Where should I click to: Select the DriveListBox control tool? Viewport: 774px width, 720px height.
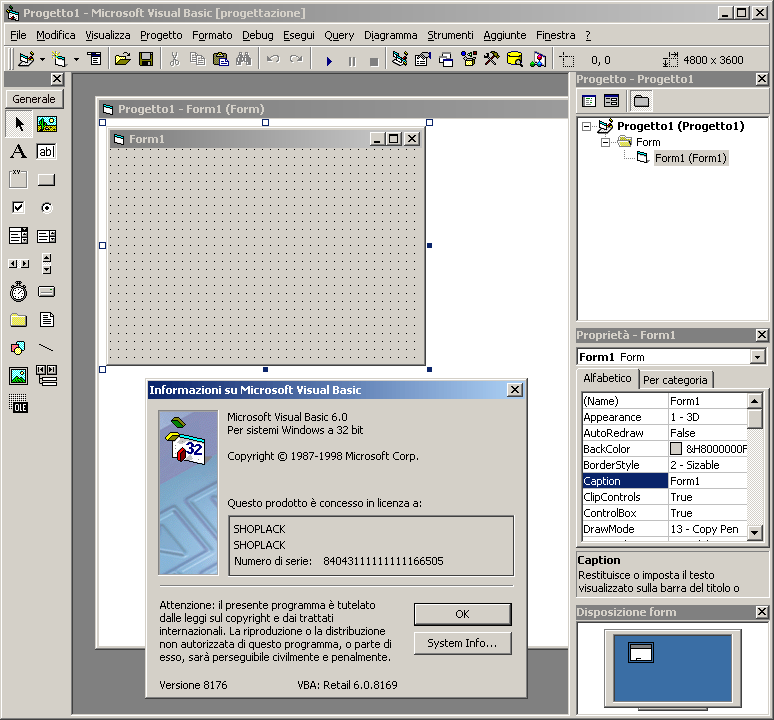point(47,292)
